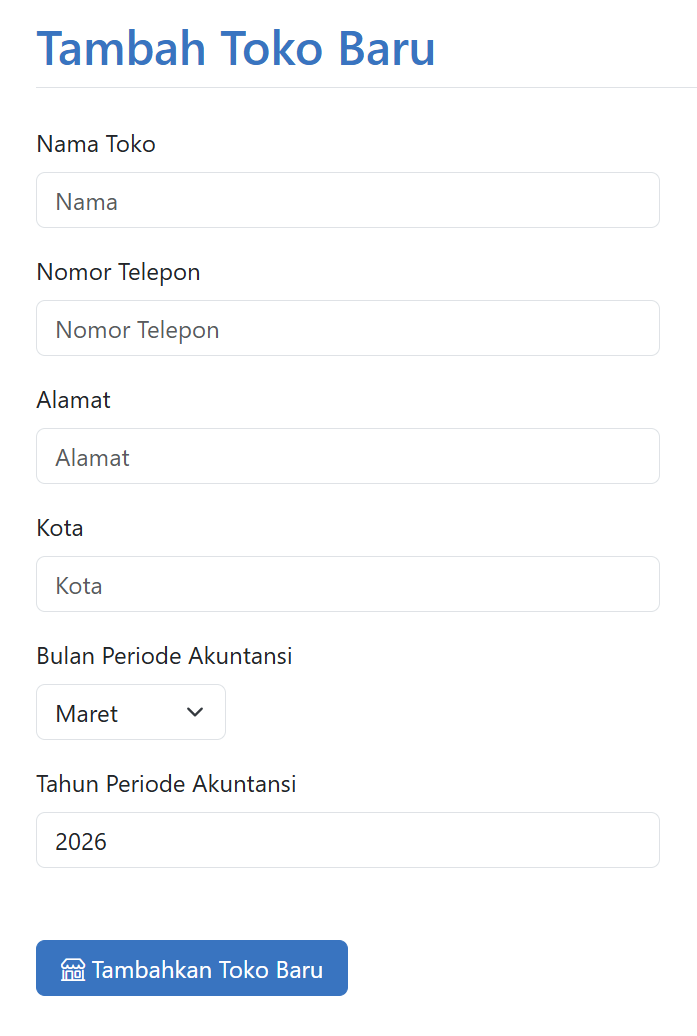Image resolution: width=697 pixels, height=1036 pixels.
Task: Click inside the Nama input field
Action: point(347,200)
